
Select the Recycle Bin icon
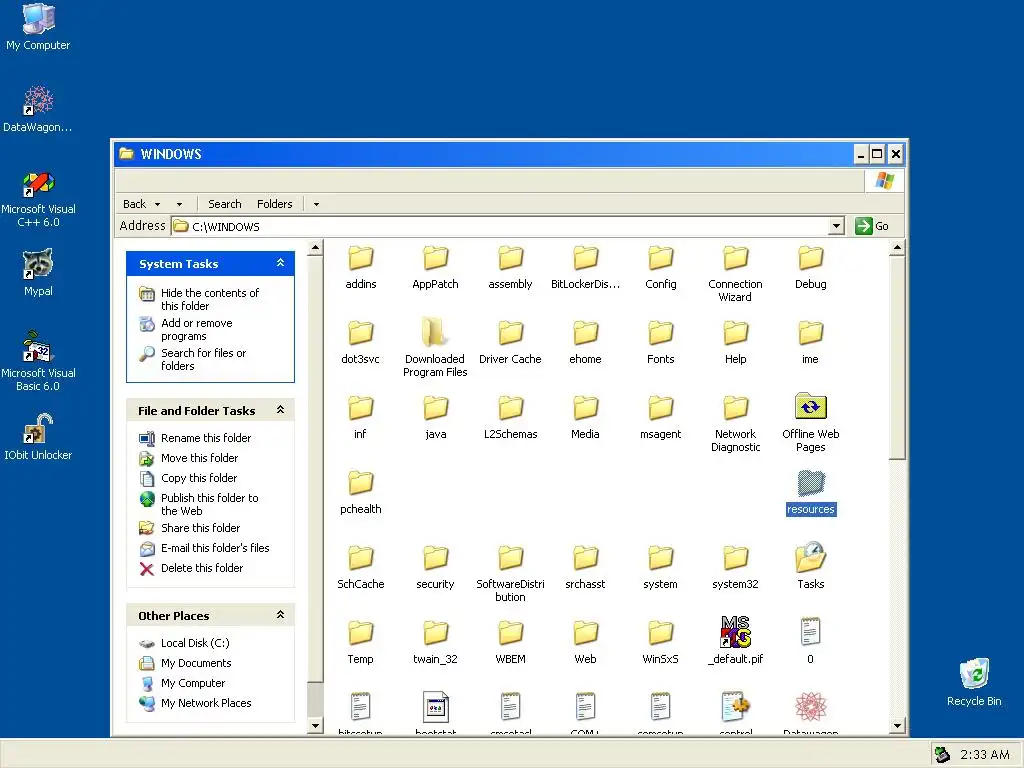(974, 682)
